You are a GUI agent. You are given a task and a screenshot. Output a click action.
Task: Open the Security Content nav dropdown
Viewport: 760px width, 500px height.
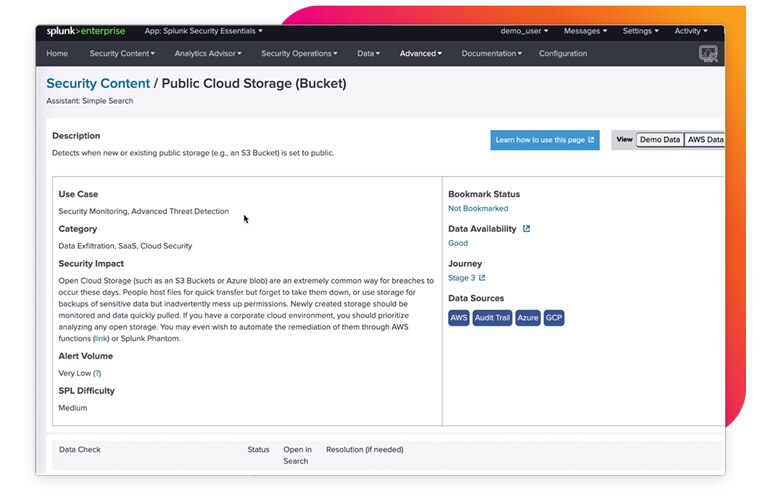[122, 54]
